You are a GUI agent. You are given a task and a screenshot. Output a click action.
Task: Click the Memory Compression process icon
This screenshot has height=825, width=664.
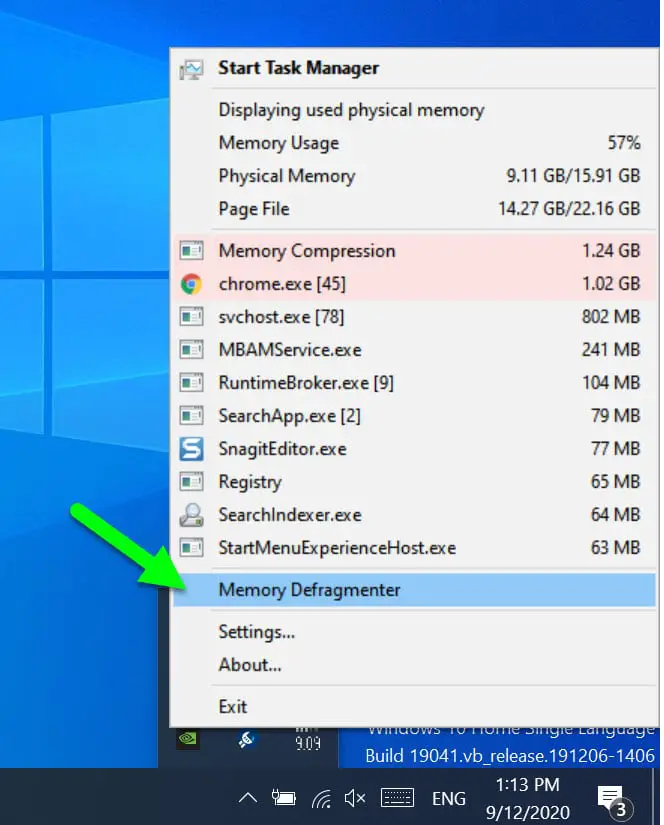pos(191,251)
